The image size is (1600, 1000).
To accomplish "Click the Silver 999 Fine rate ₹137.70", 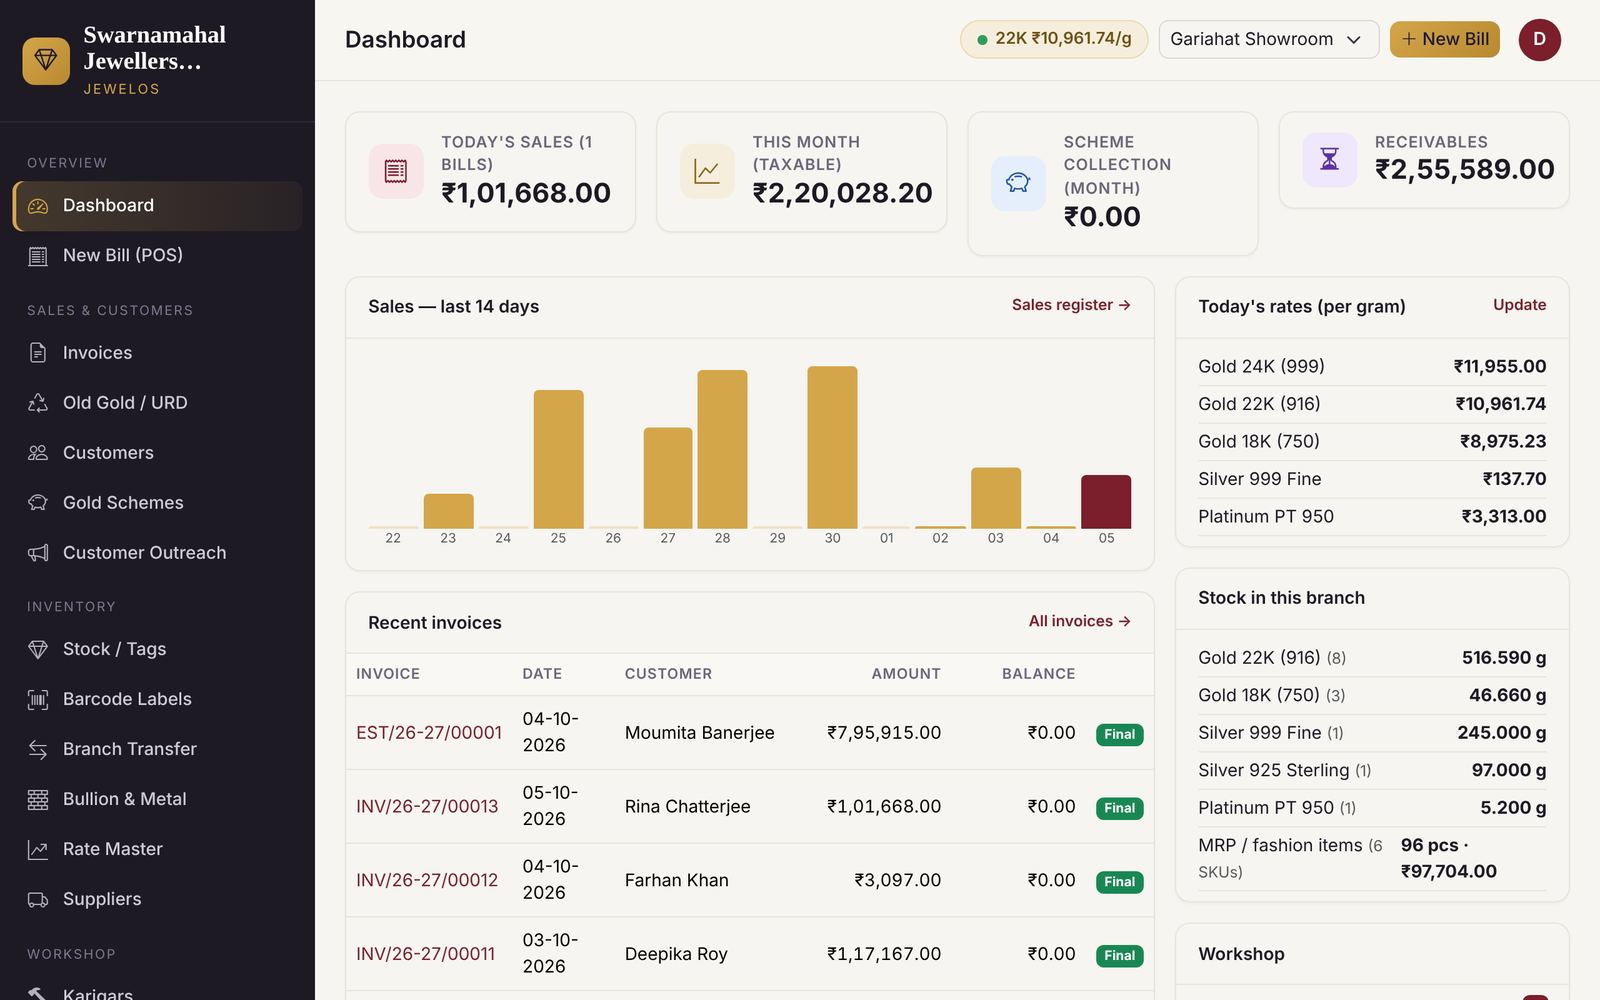I will click(1514, 479).
